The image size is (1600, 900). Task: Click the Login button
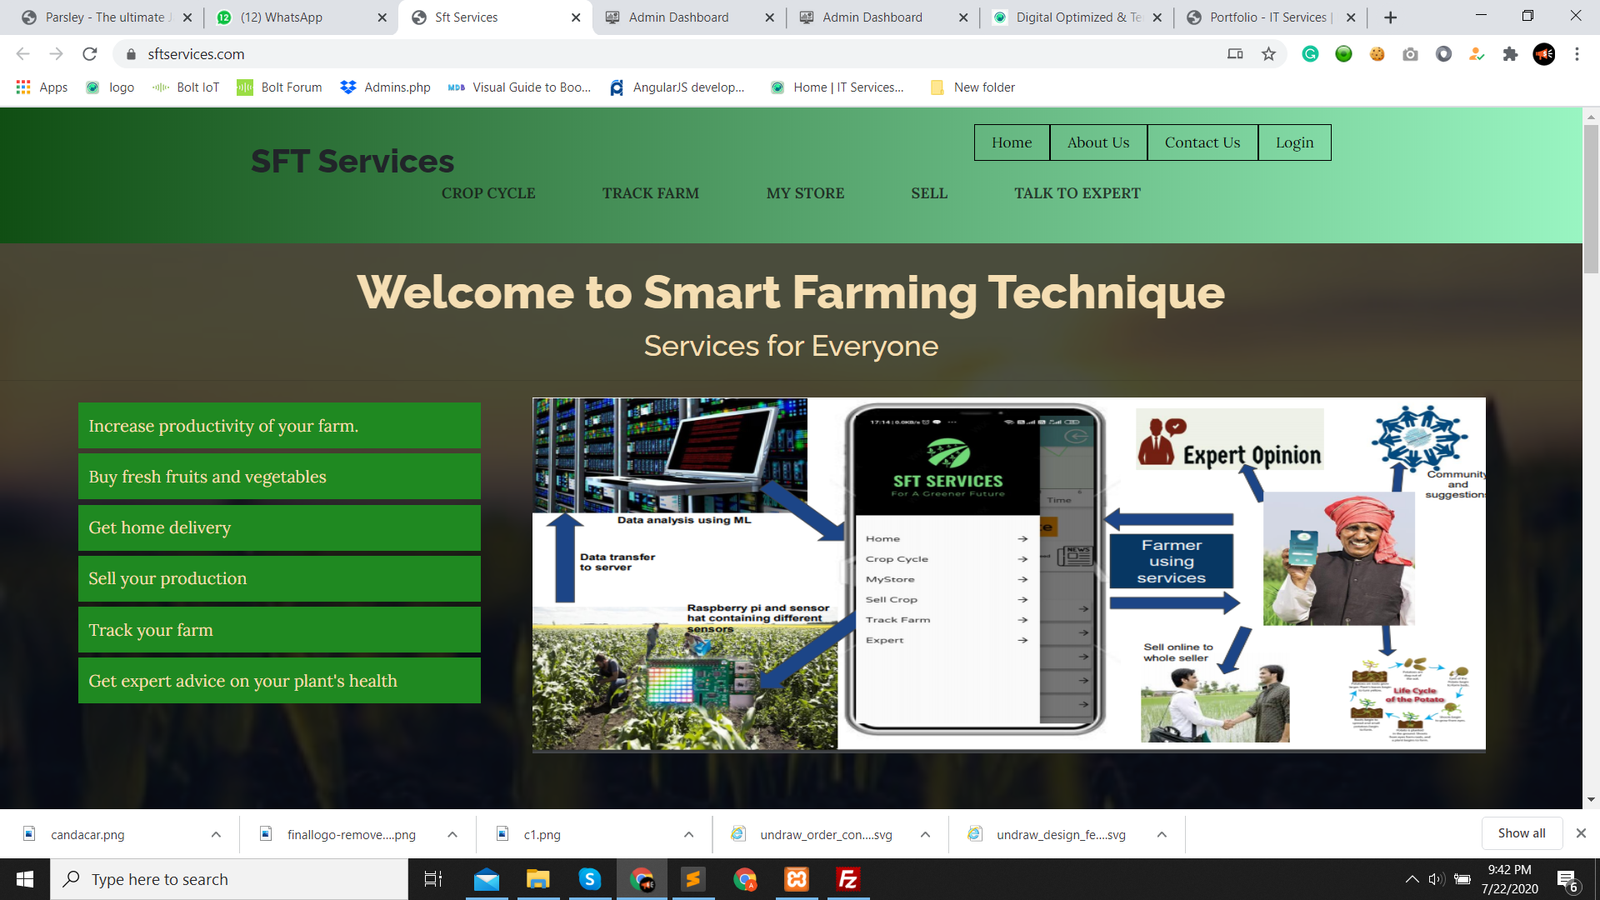coord(1294,142)
